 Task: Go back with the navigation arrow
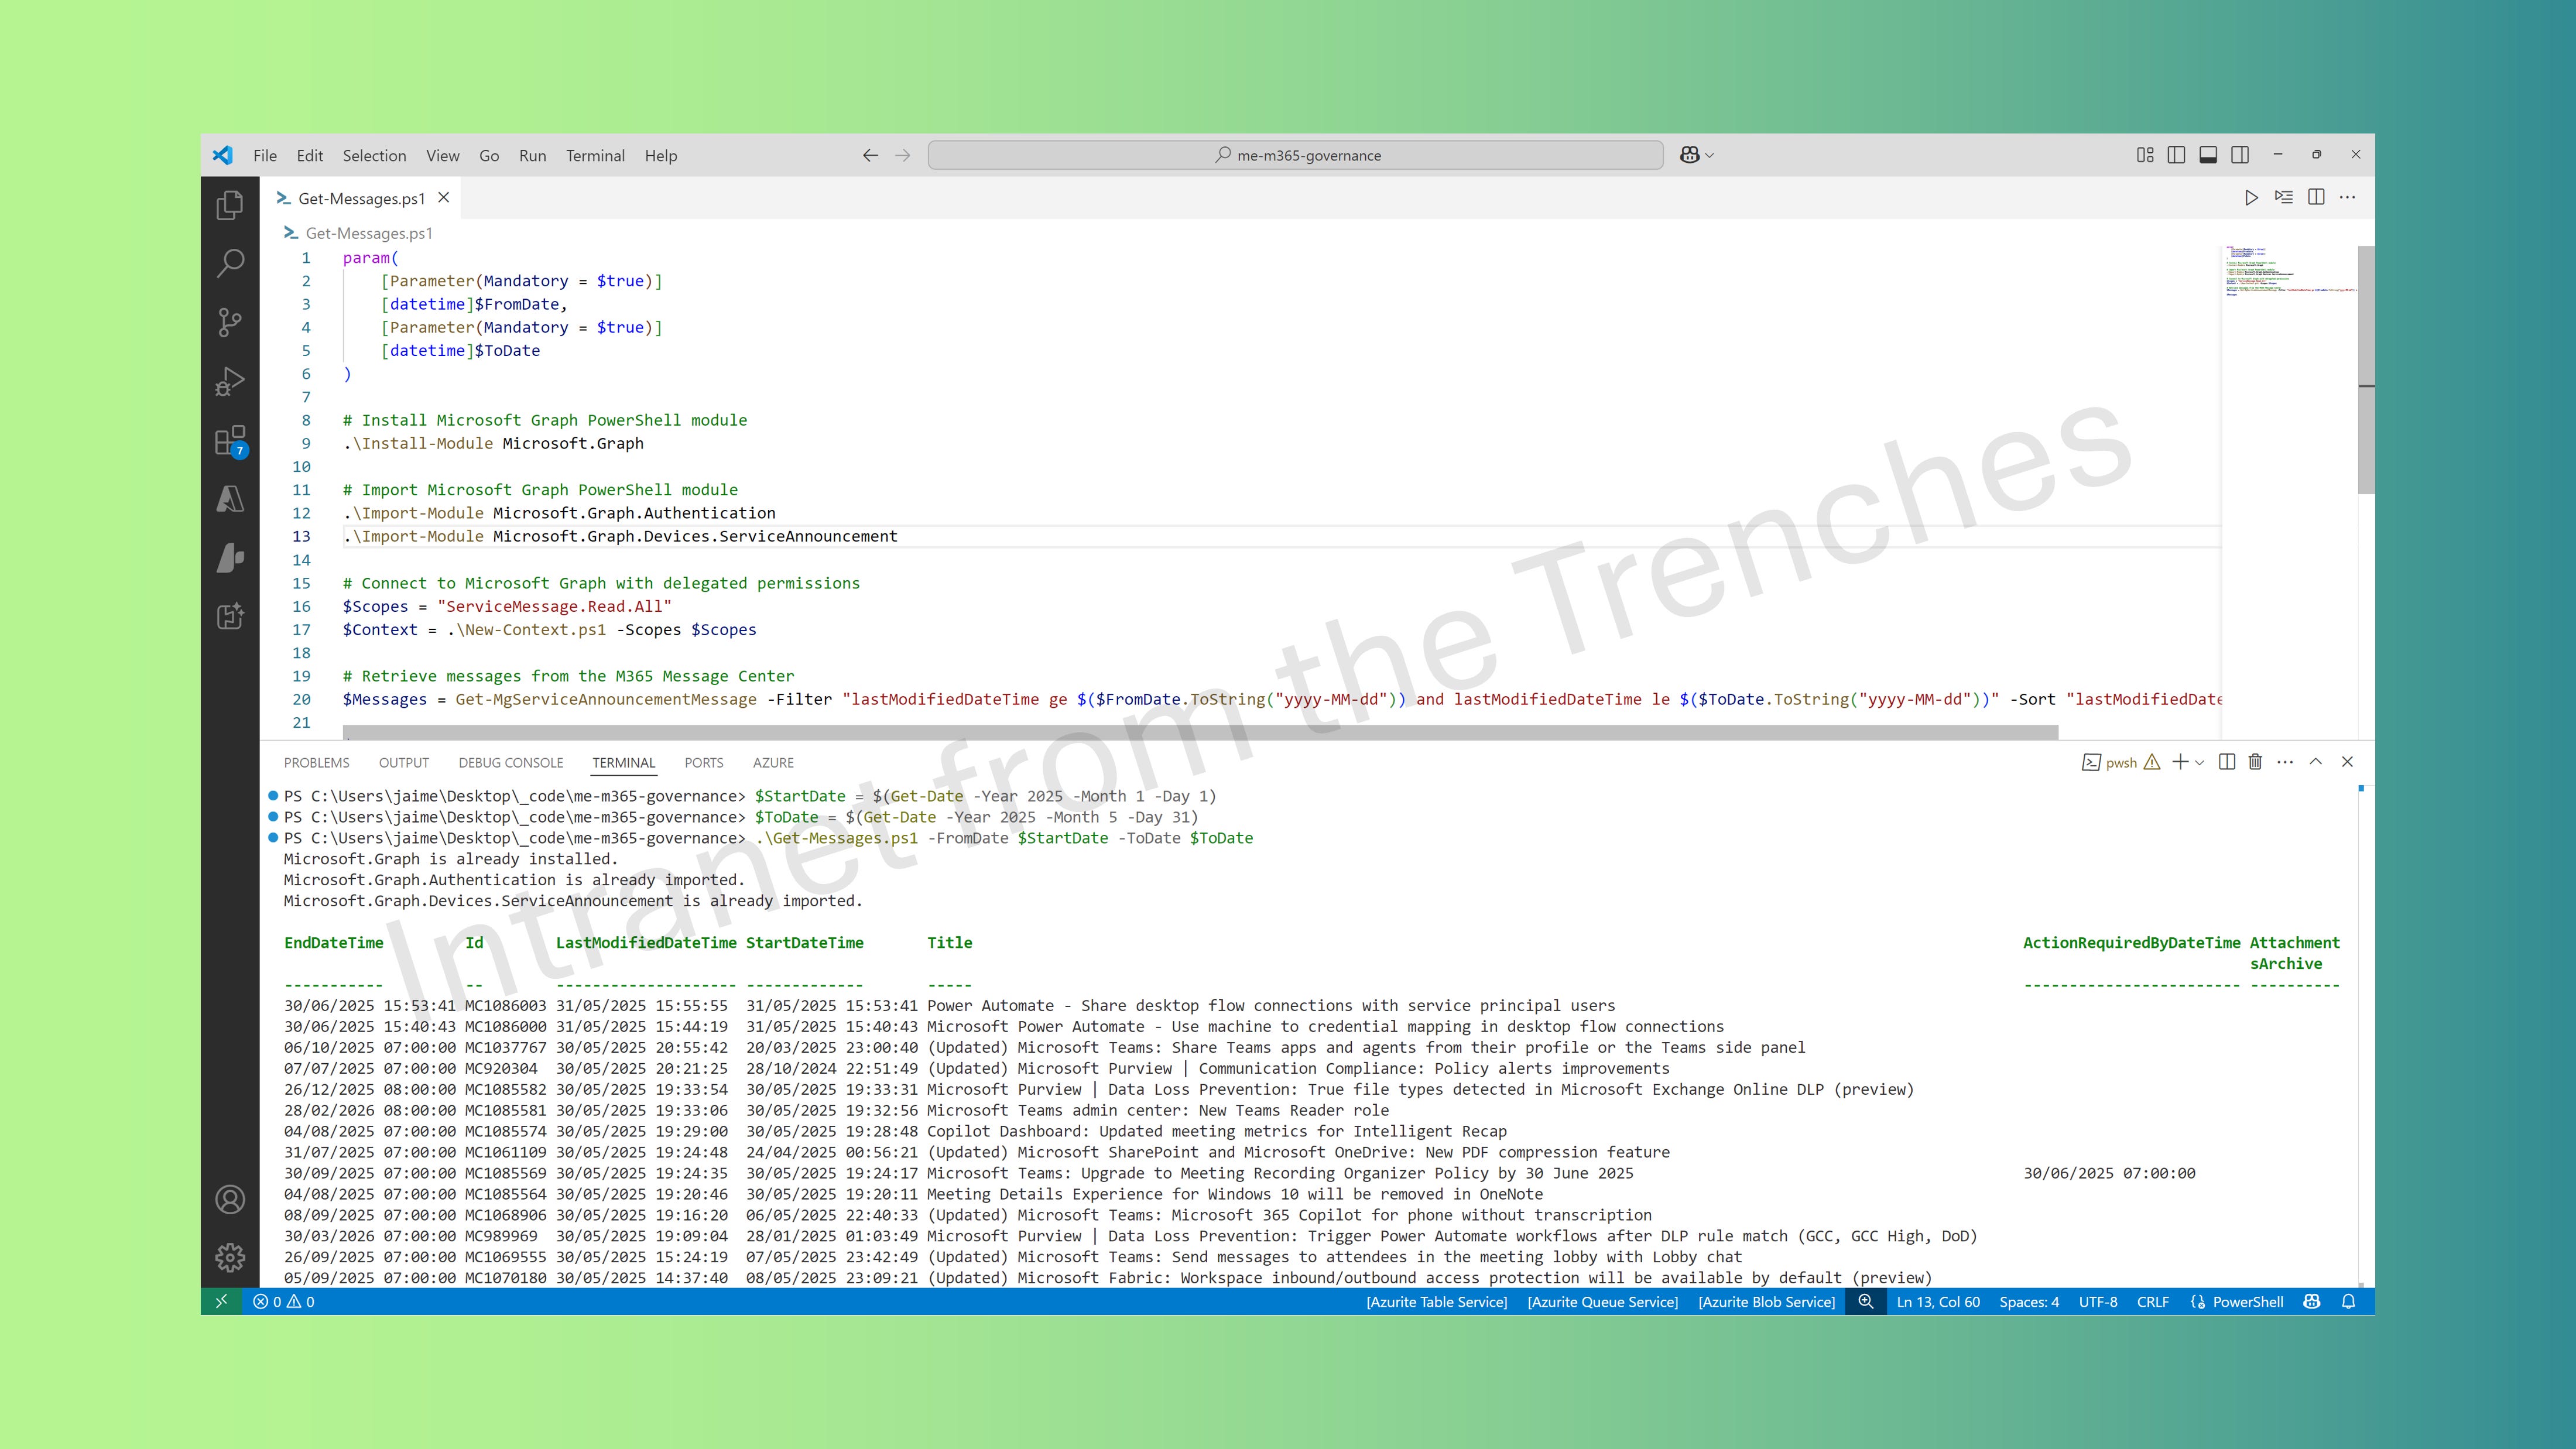(870, 155)
